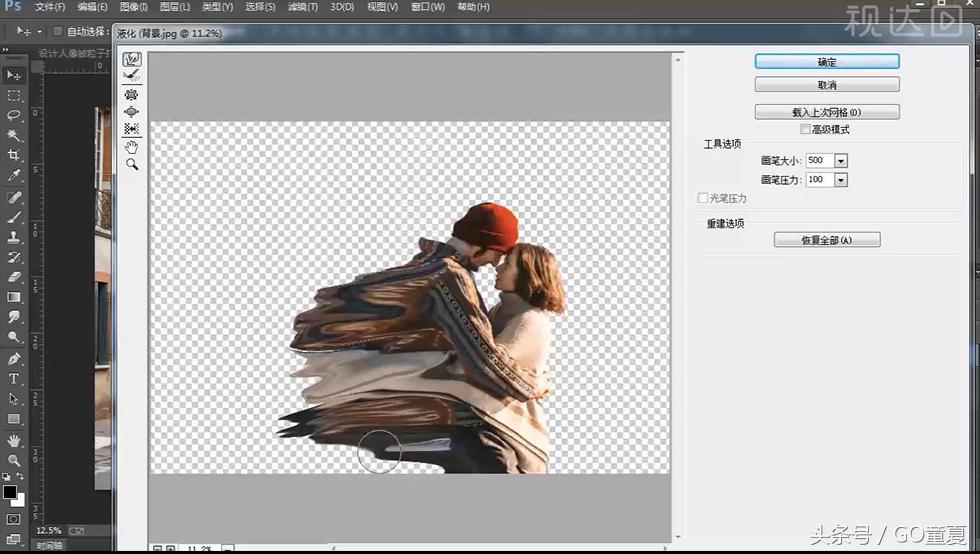Check the 自动选择 option checkbox
The width and height of the screenshot is (980, 554).
pyautogui.click(x=57, y=32)
